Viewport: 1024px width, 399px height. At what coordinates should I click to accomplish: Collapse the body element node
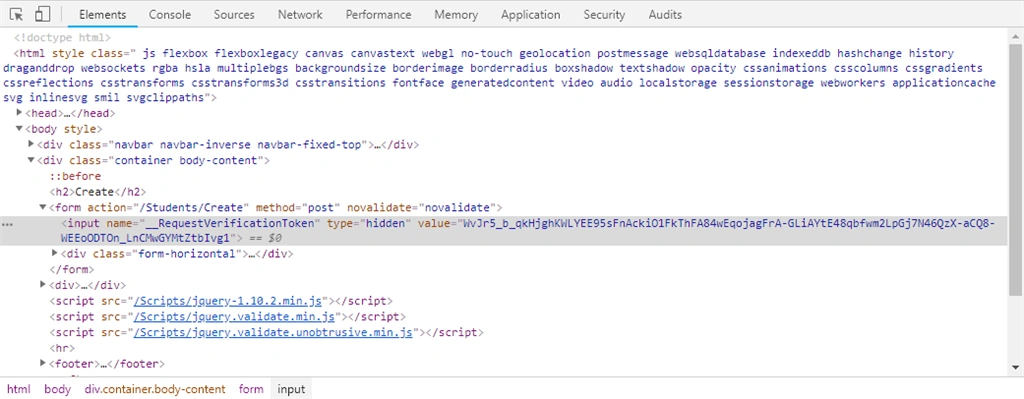[x=20, y=129]
